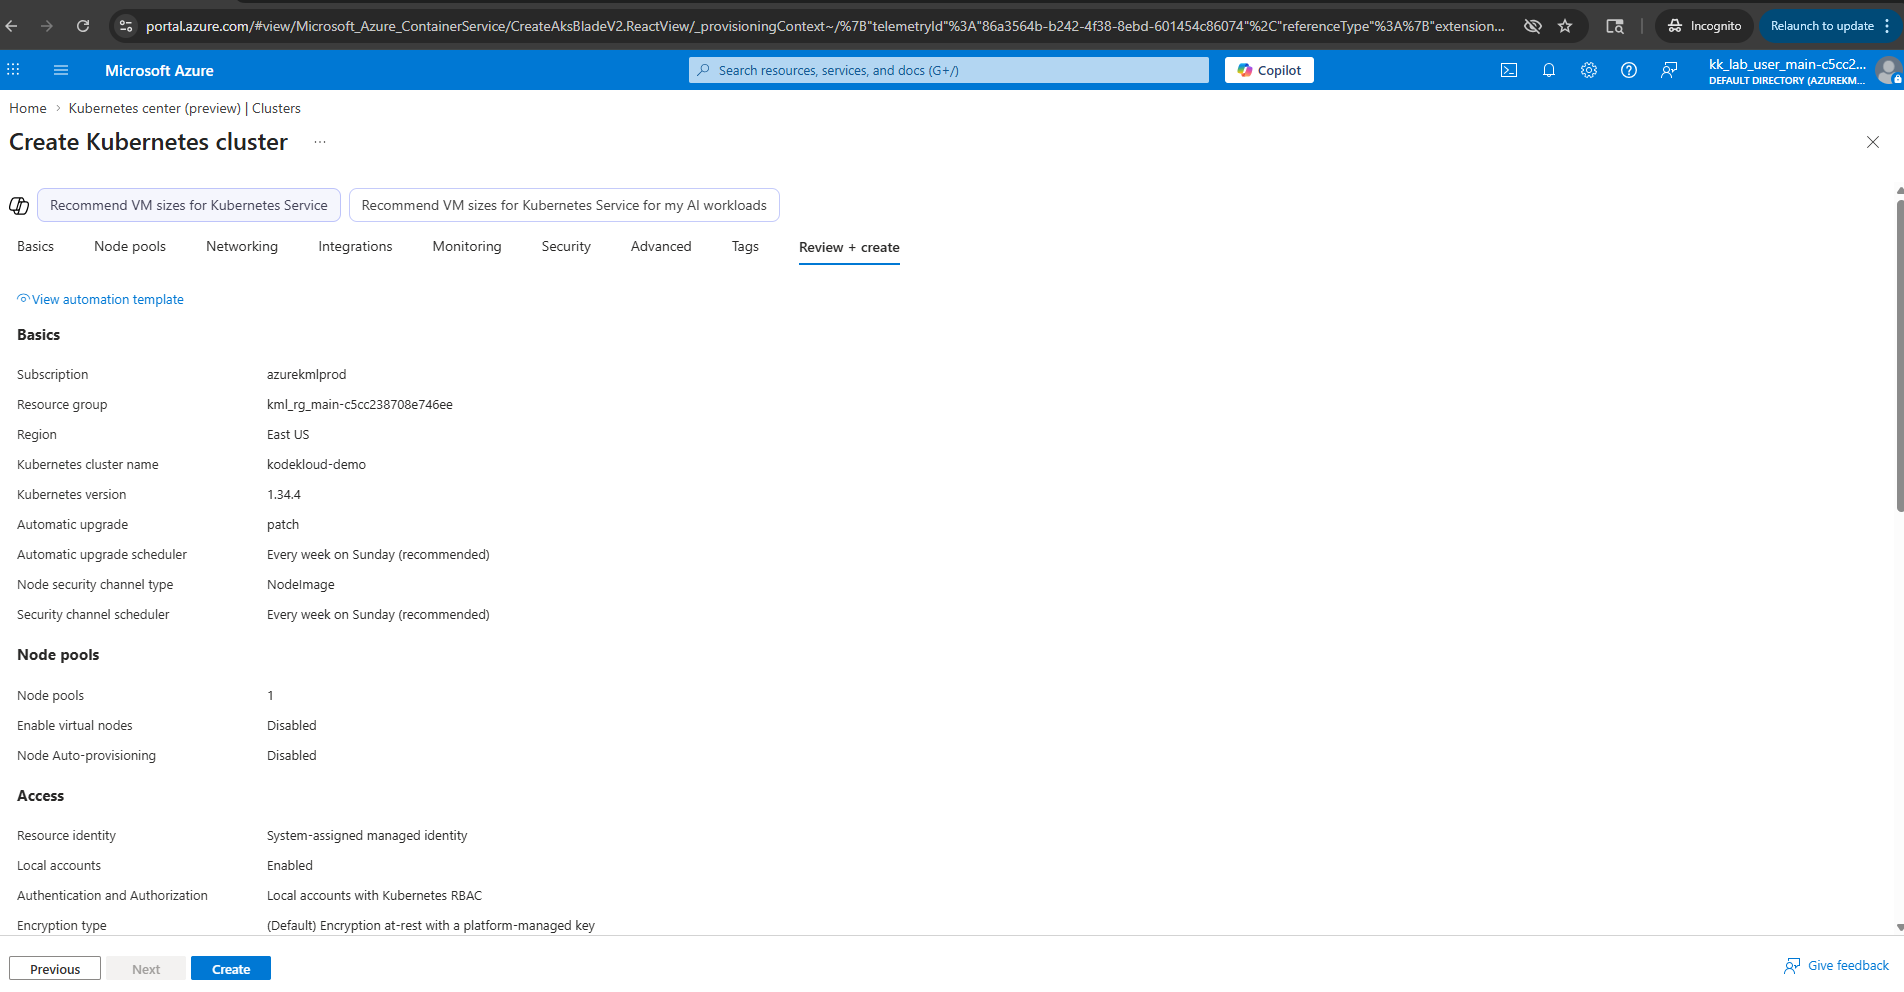Open the browser tab search icon
The height and width of the screenshot is (992, 1904).
click(1615, 26)
